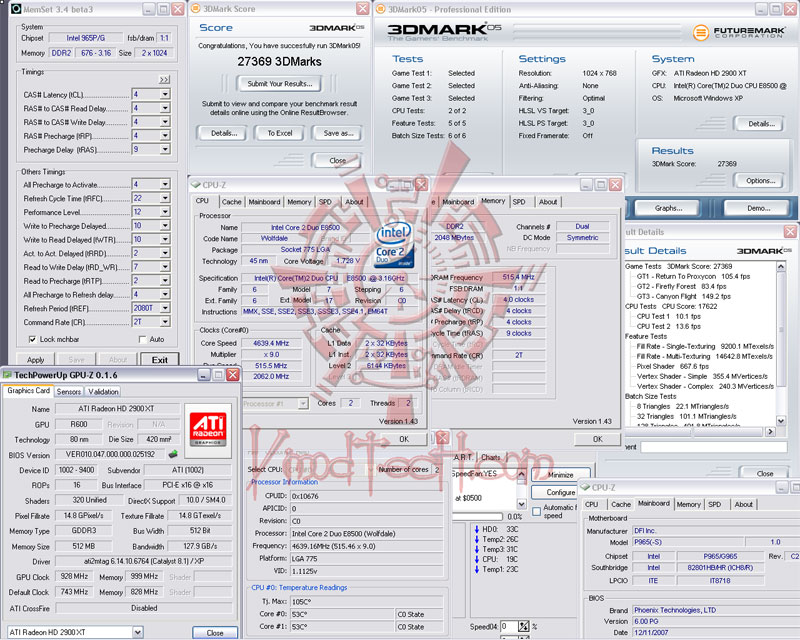Click OK button in CPU-Z memory window
The height and width of the screenshot is (640, 800).
pos(597,439)
